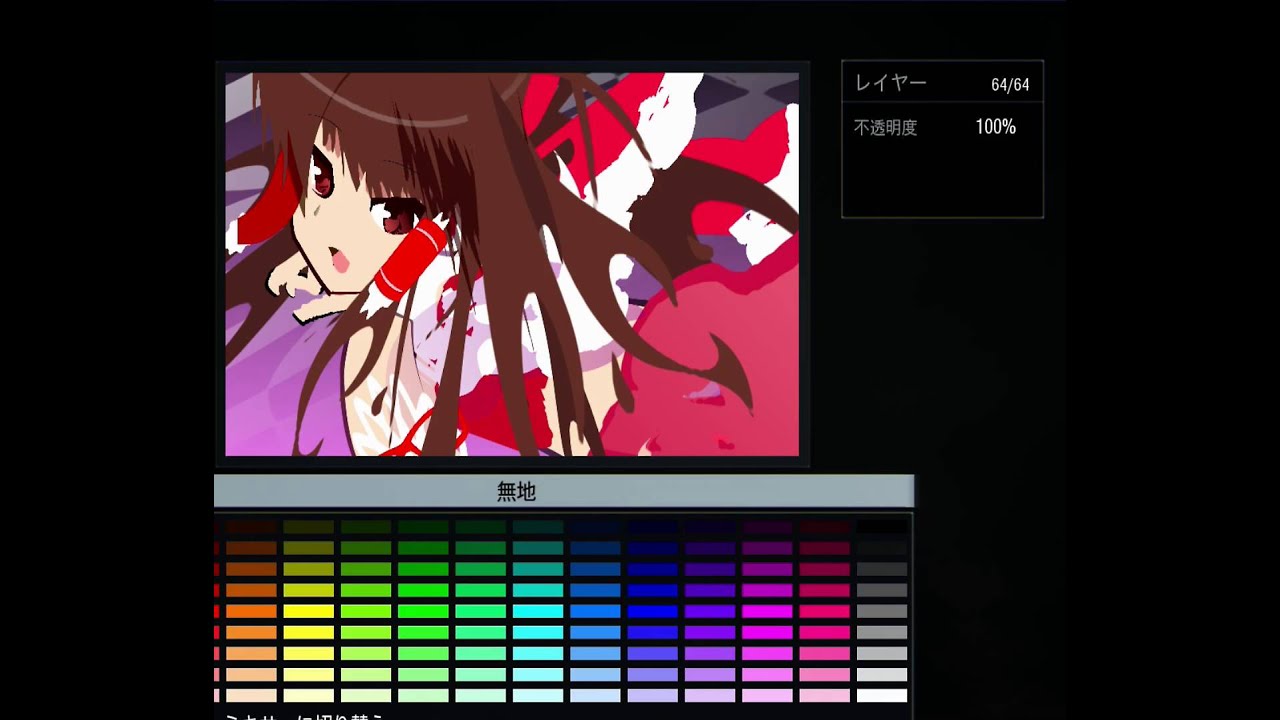Choose the most vivid magenta swatch
The height and width of the screenshot is (720, 1280).
pos(767,611)
